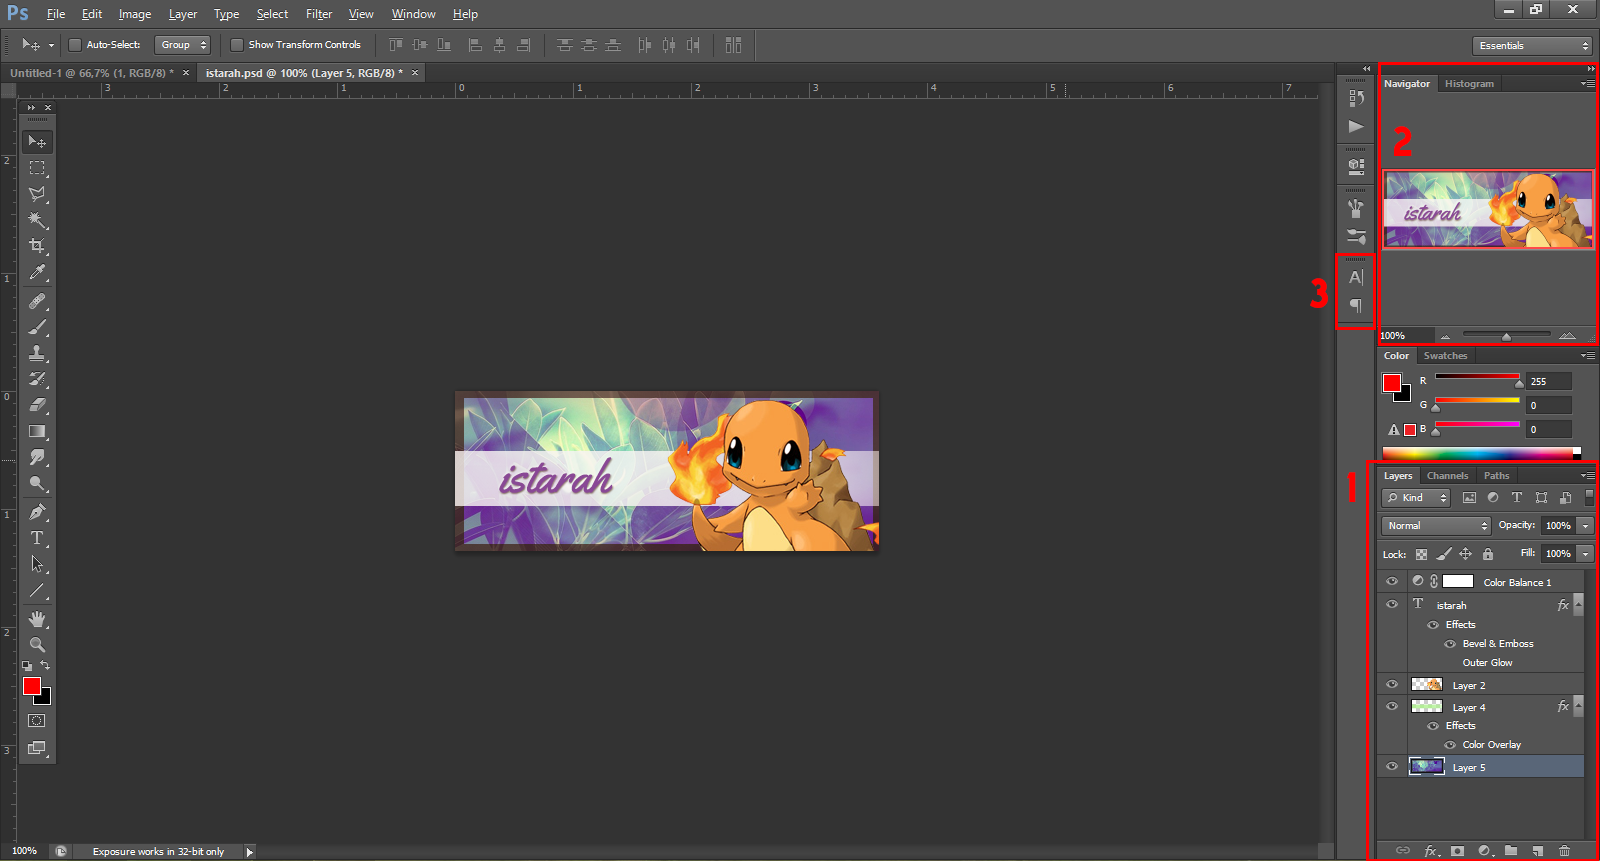
Task: Click the Navigator zoom slider
Action: tap(1506, 335)
